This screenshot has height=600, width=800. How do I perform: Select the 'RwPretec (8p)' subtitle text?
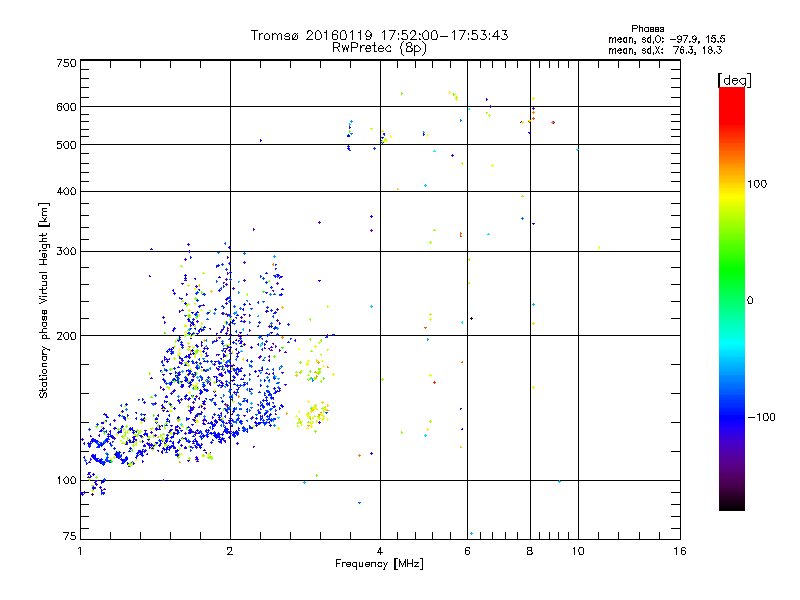point(379,48)
